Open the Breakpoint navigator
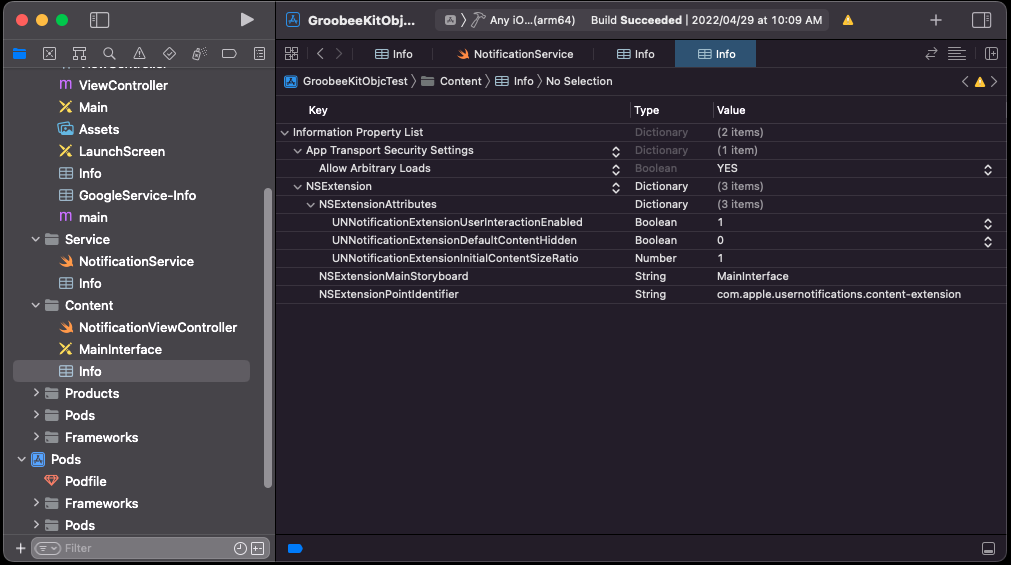 [x=229, y=54]
